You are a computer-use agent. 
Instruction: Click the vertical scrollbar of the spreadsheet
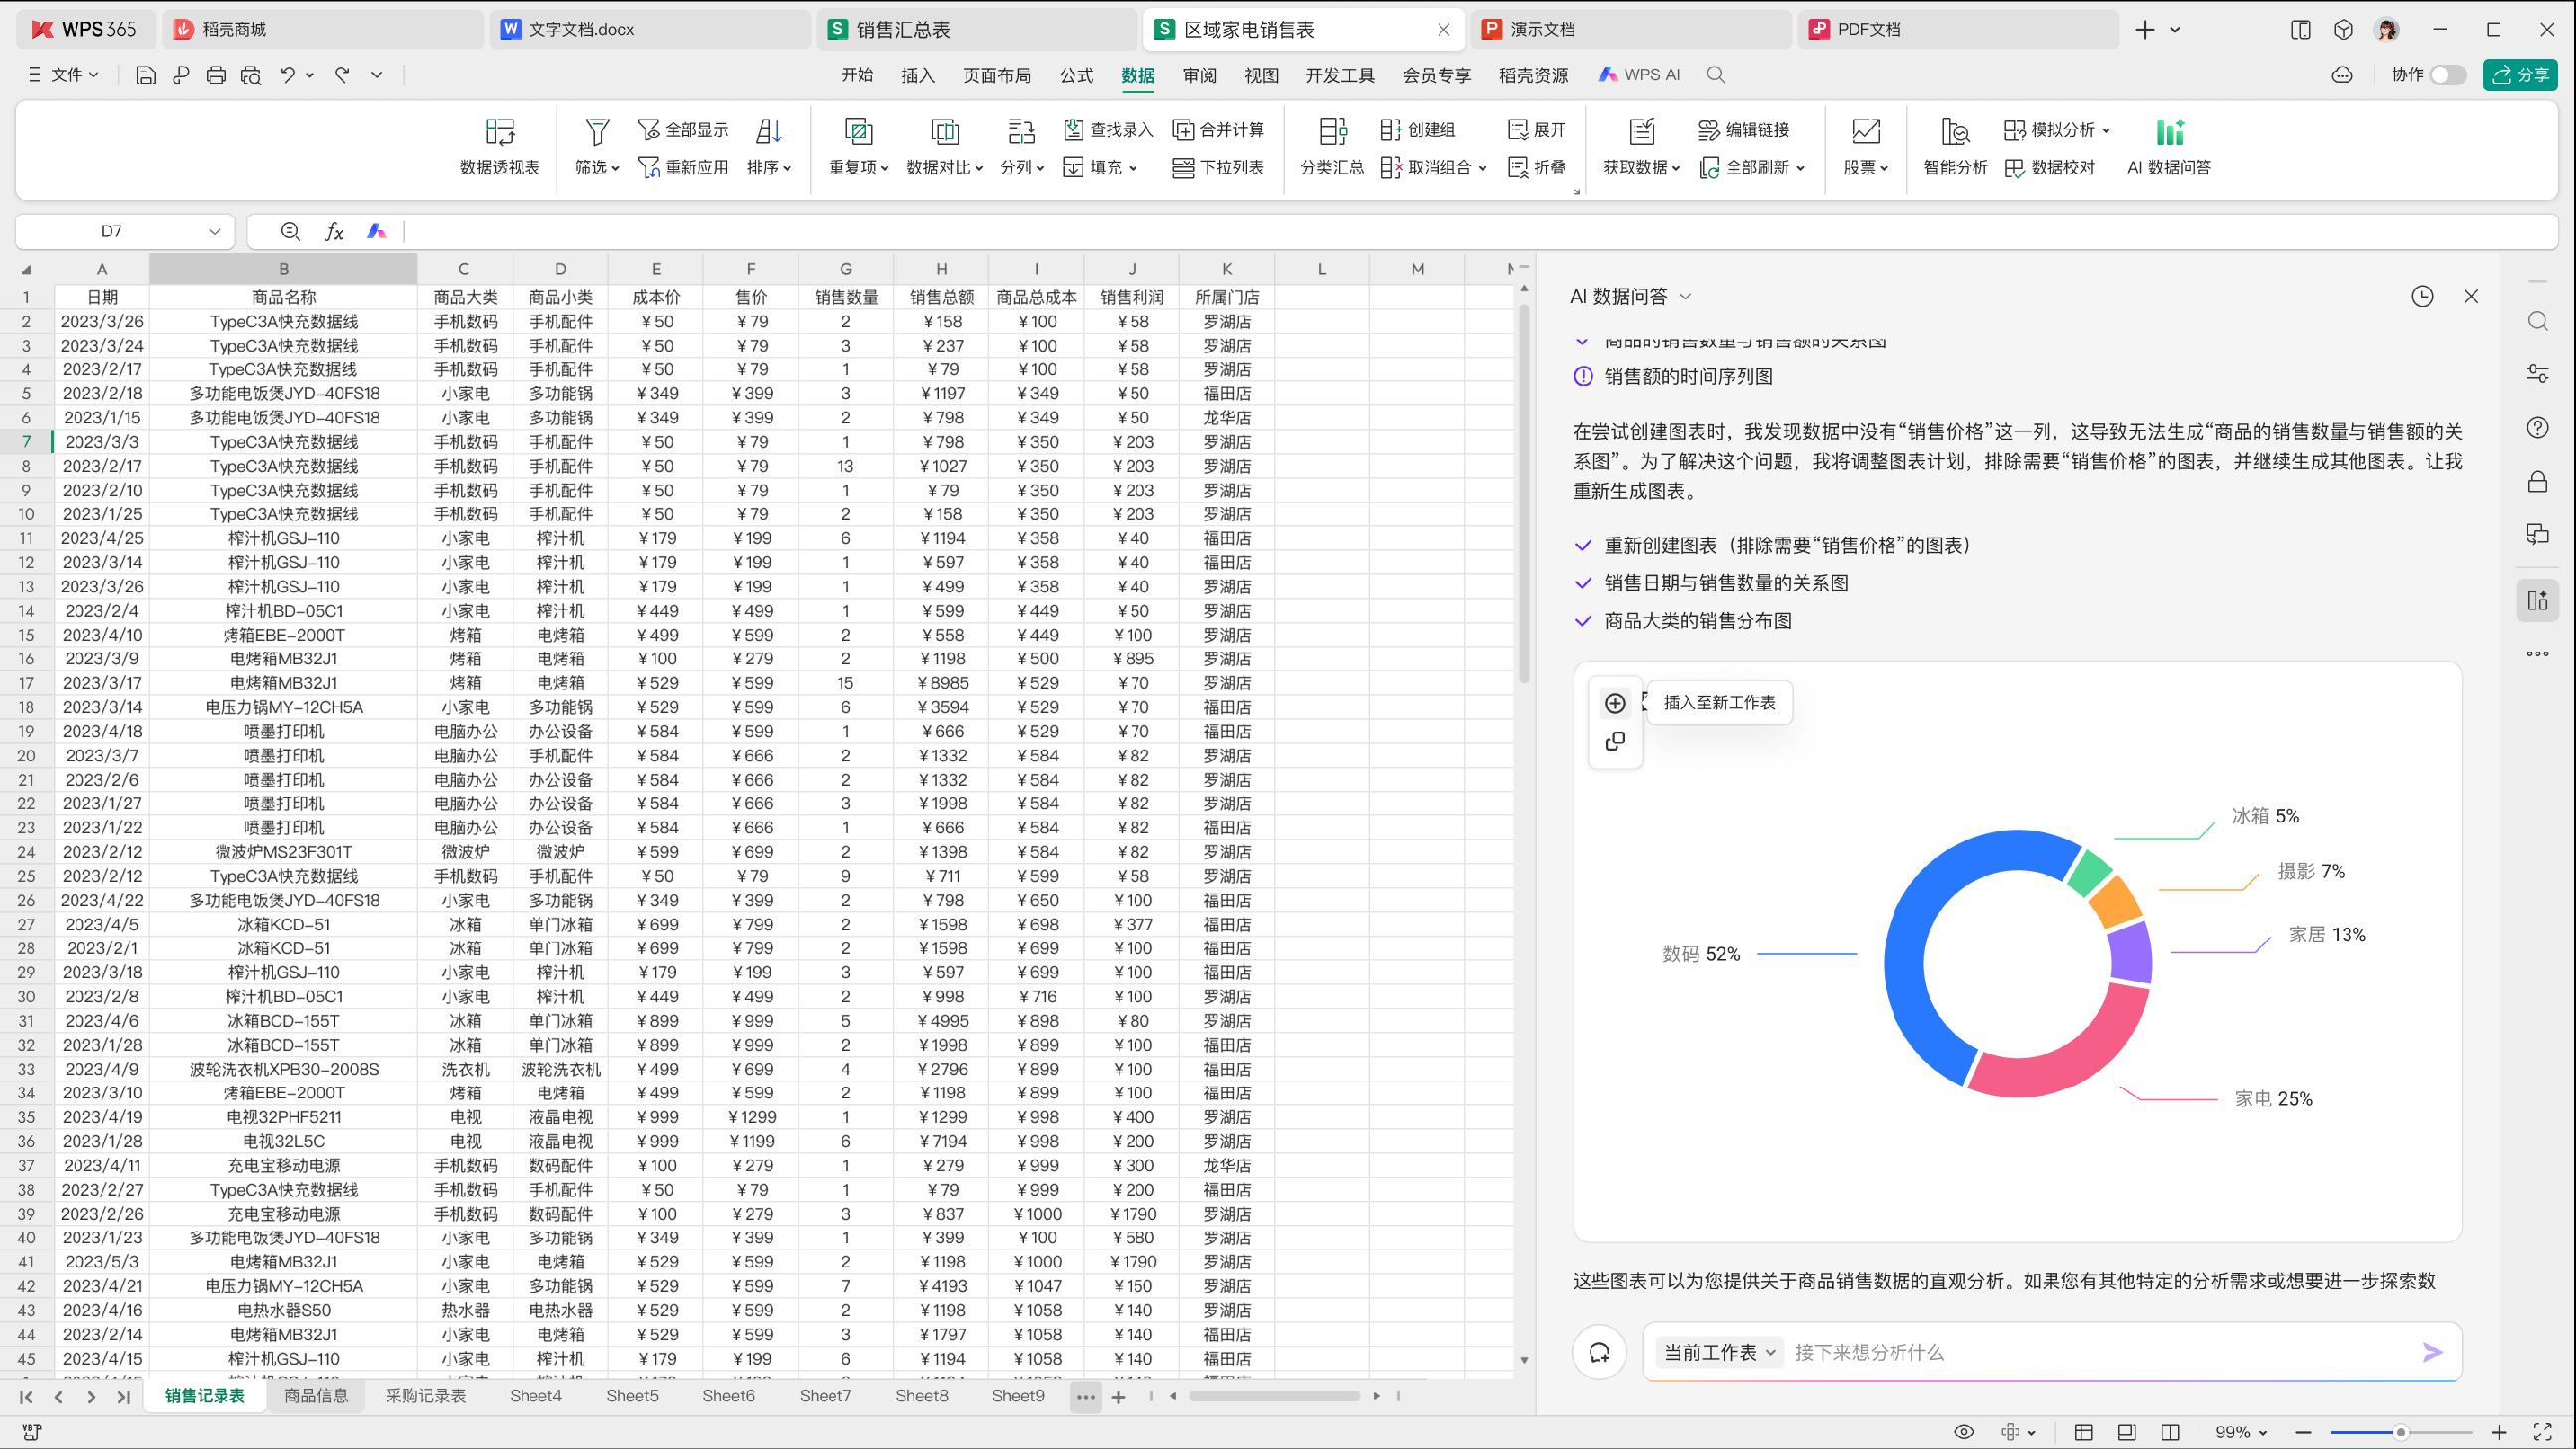click(1524, 495)
